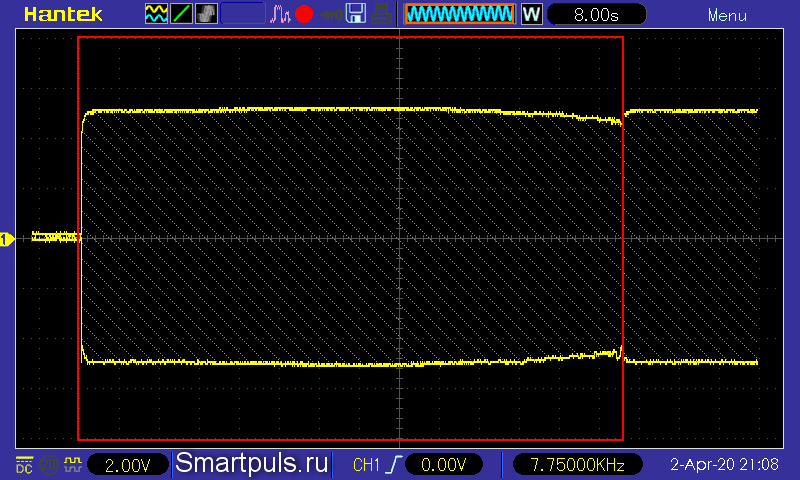Image resolution: width=800 pixels, height=480 pixels.
Task: Click the Hantek logo
Action: pyautogui.click(x=63, y=14)
